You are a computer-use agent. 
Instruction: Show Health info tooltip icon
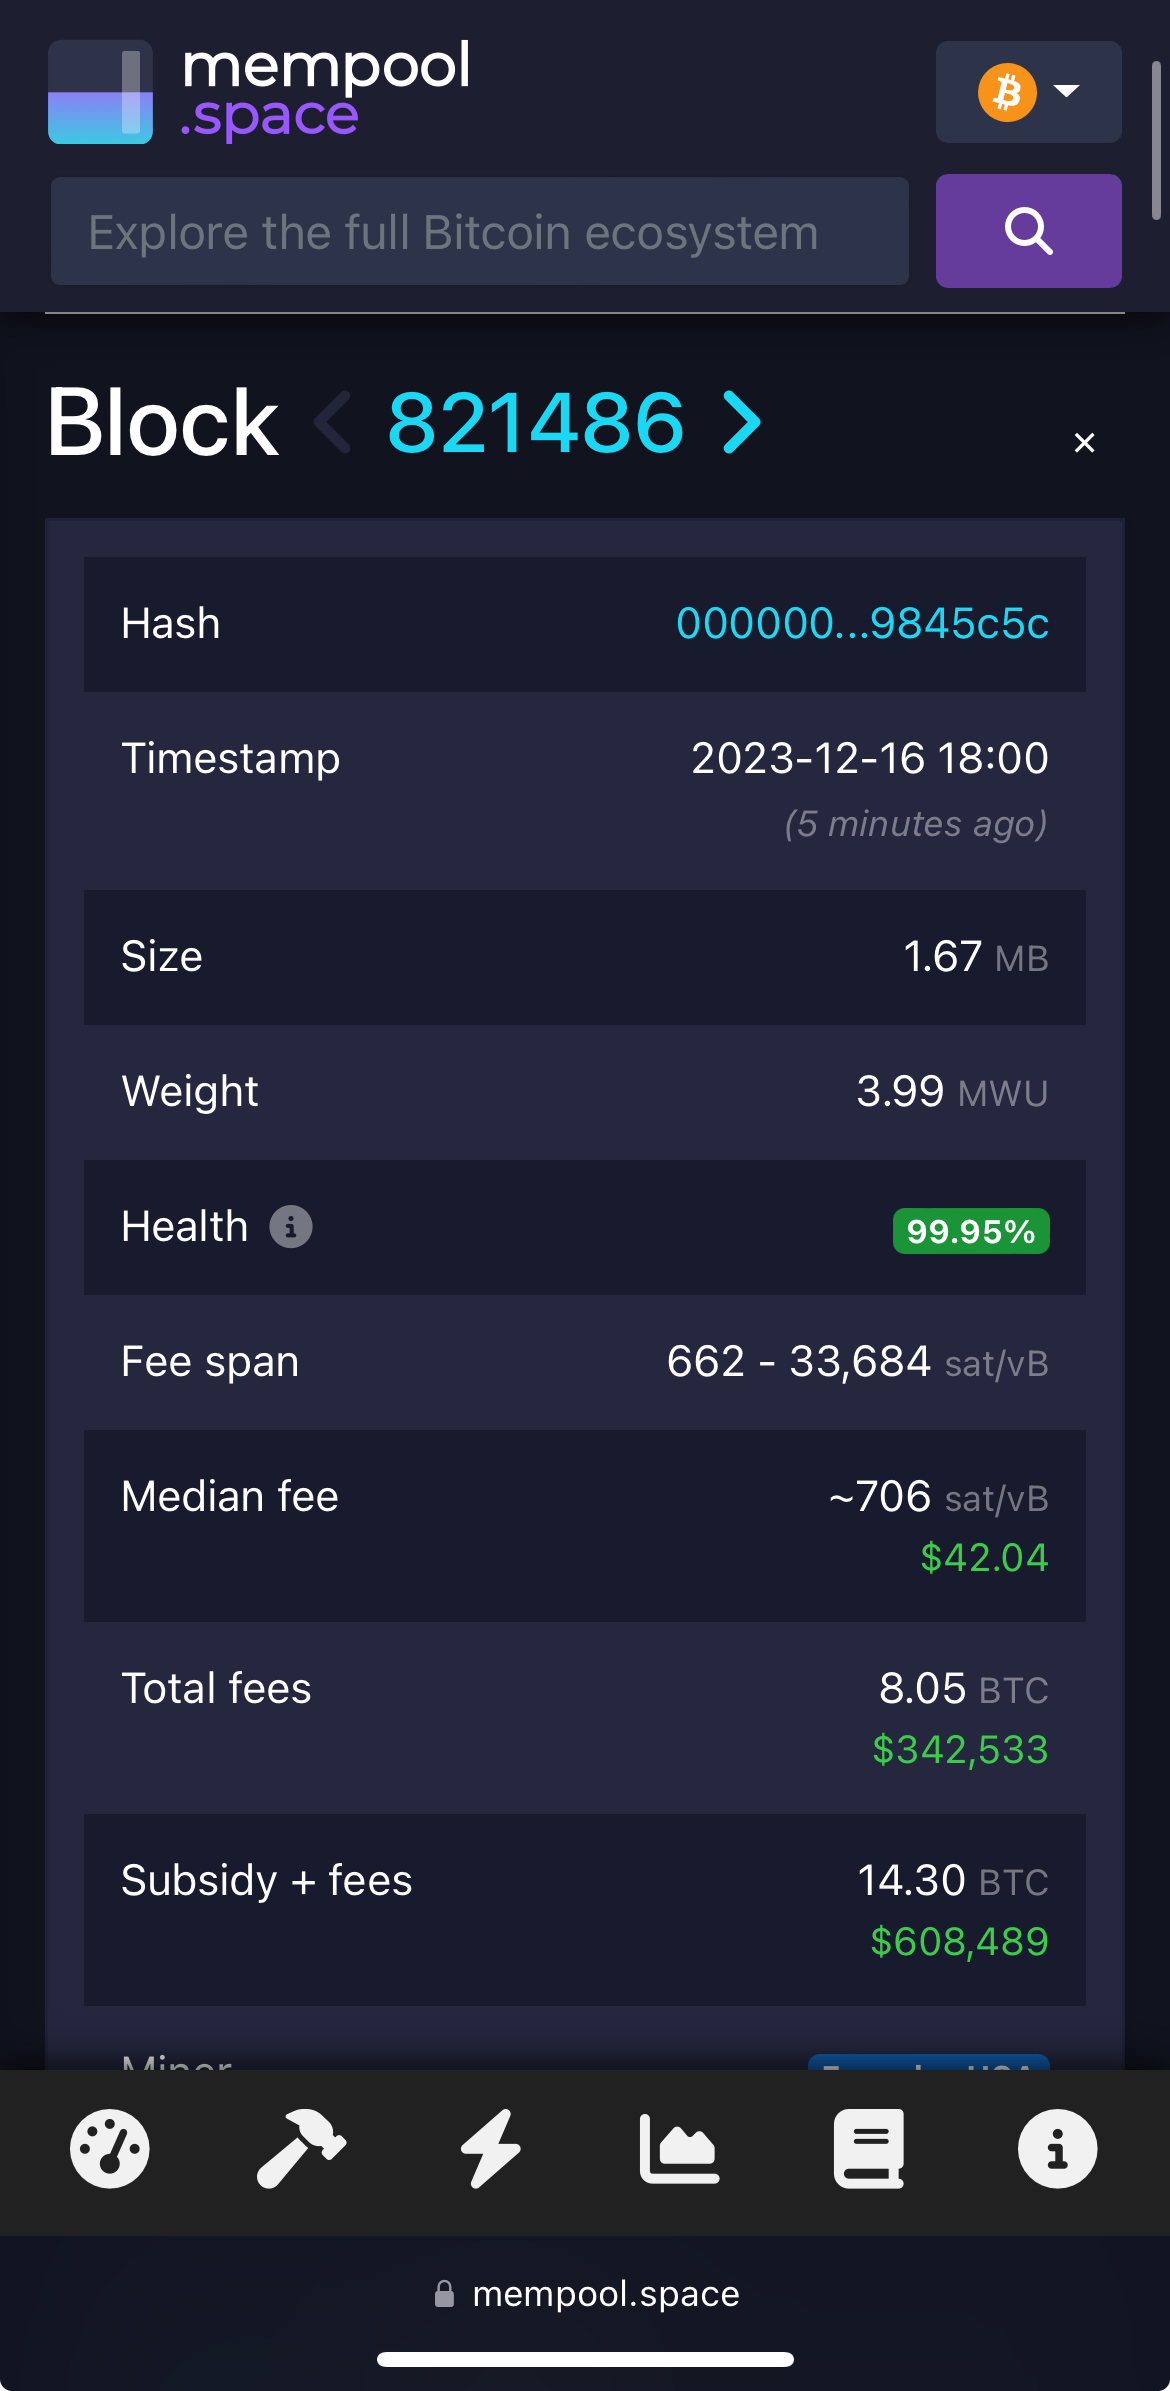click(291, 1227)
